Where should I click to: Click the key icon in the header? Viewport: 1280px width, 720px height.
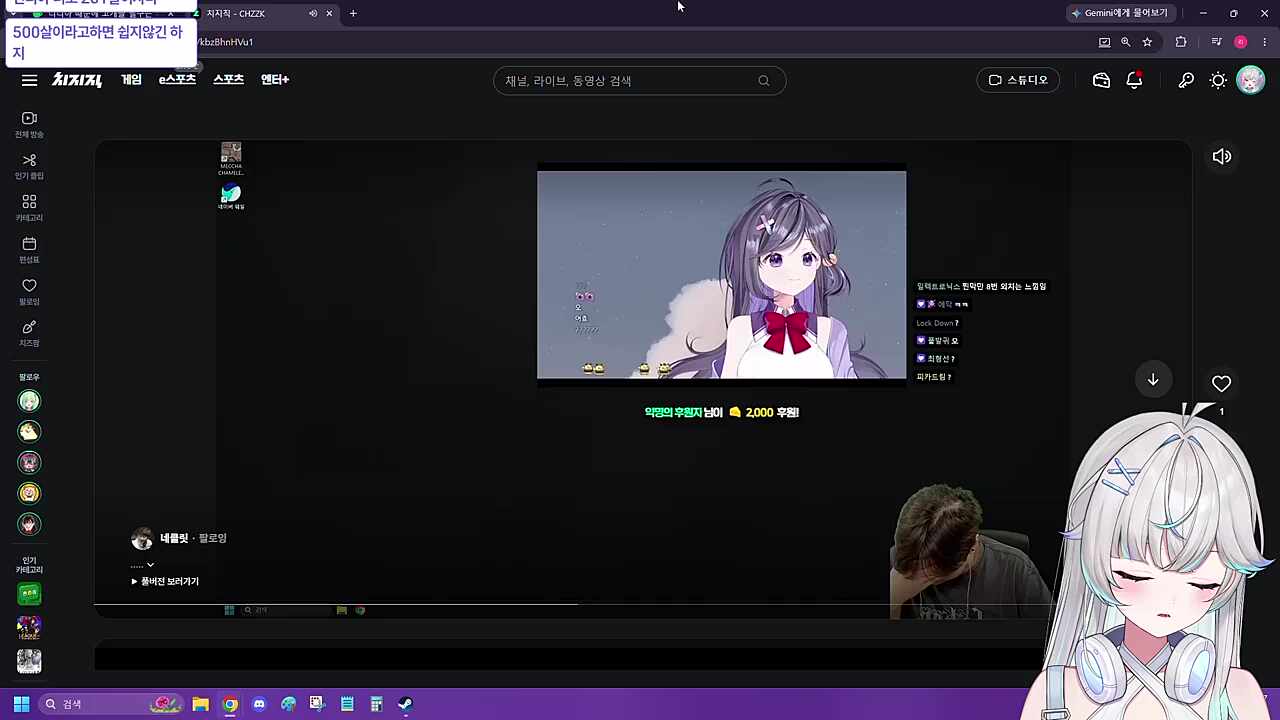(x=1186, y=80)
